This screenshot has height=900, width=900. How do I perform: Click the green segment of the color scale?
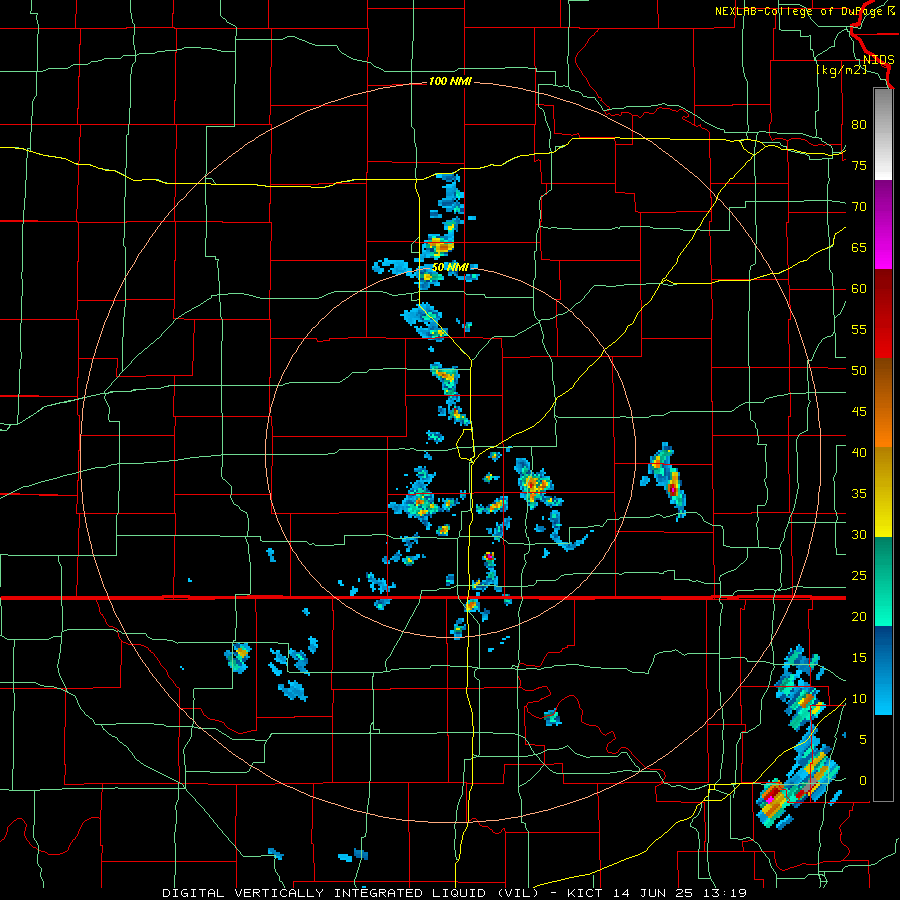click(883, 581)
